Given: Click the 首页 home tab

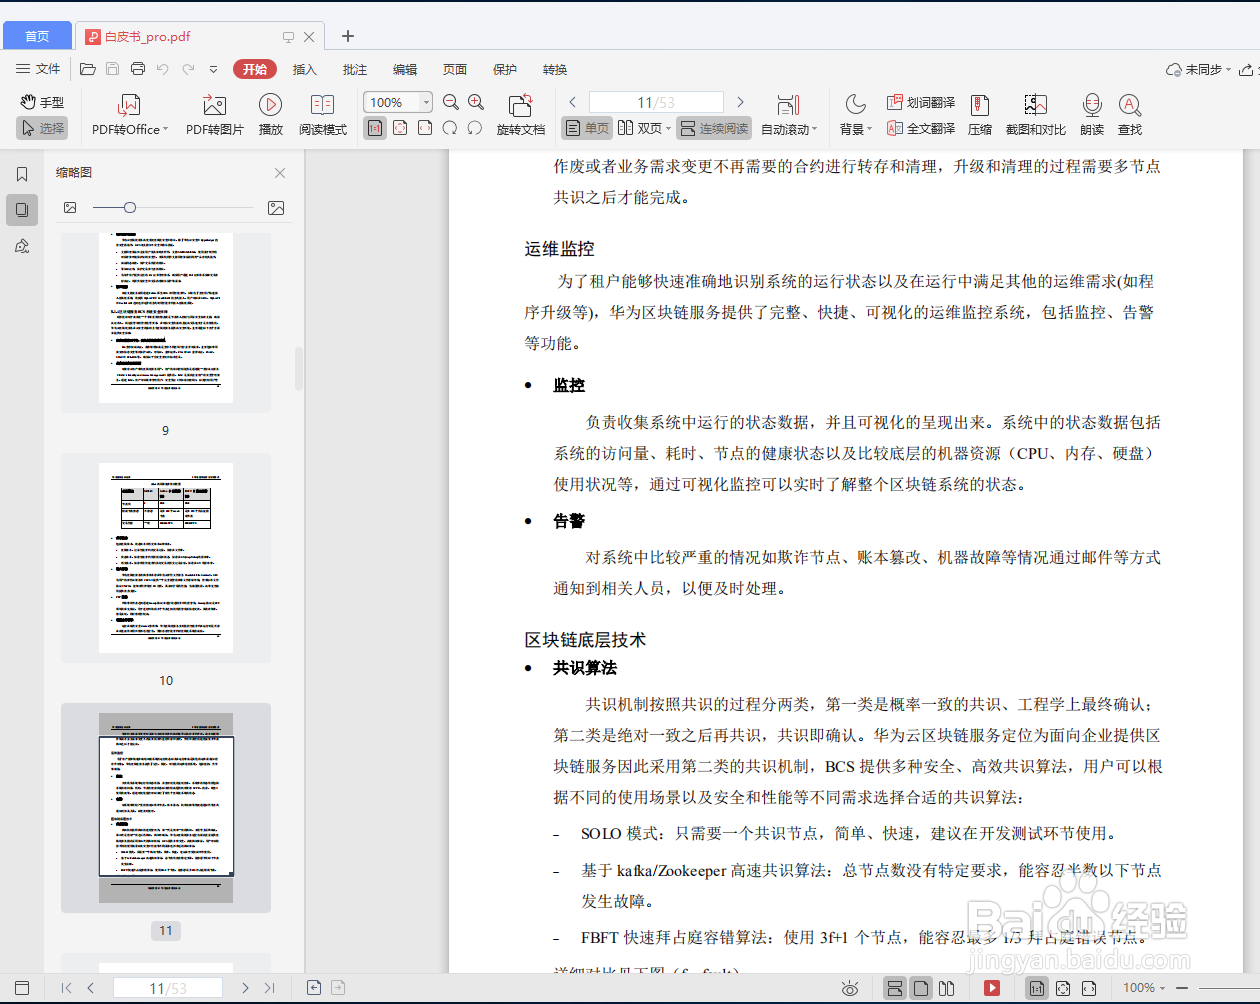Looking at the screenshot, I should 37,36.
